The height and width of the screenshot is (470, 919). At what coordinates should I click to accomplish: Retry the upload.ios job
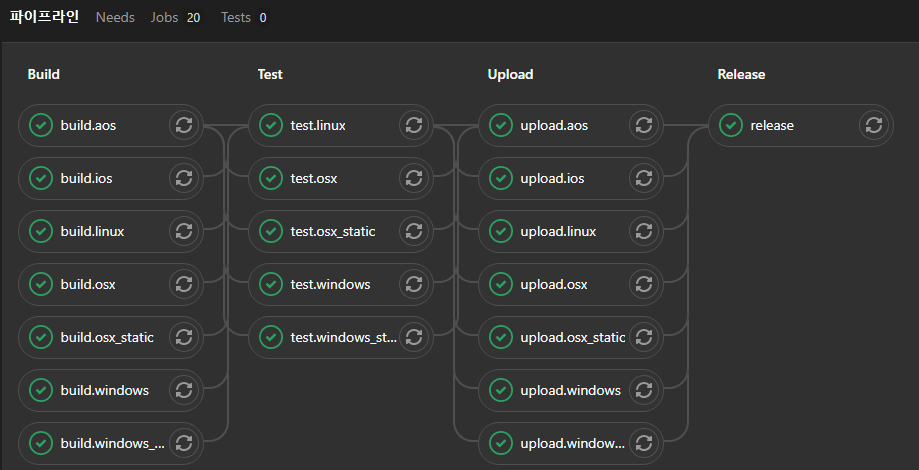tap(644, 178)
